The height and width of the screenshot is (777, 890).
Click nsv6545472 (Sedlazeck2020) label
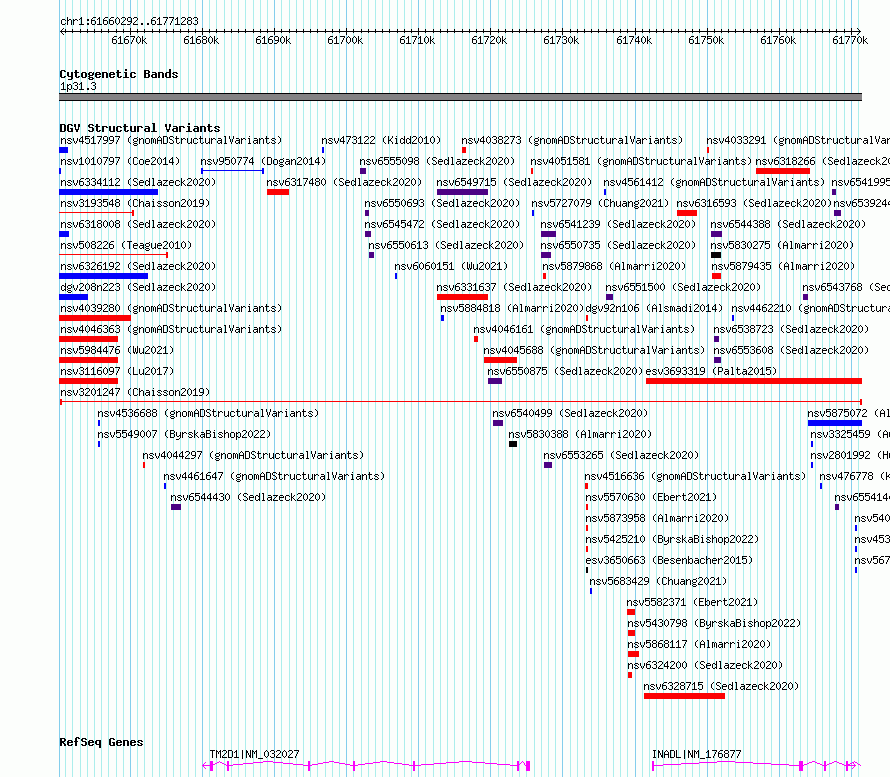click(442, 224)
